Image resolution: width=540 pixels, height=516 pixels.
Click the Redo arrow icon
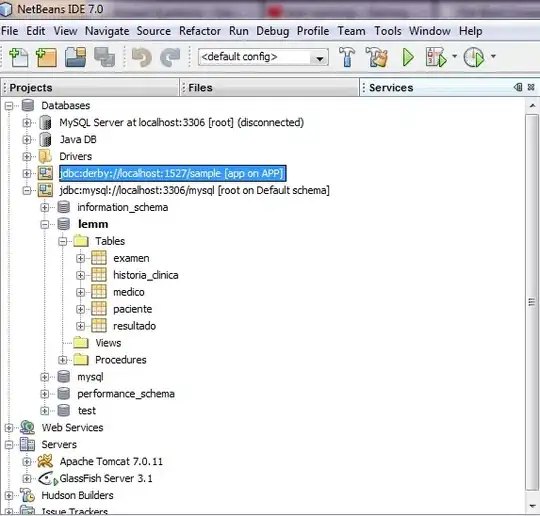(170, 57)
